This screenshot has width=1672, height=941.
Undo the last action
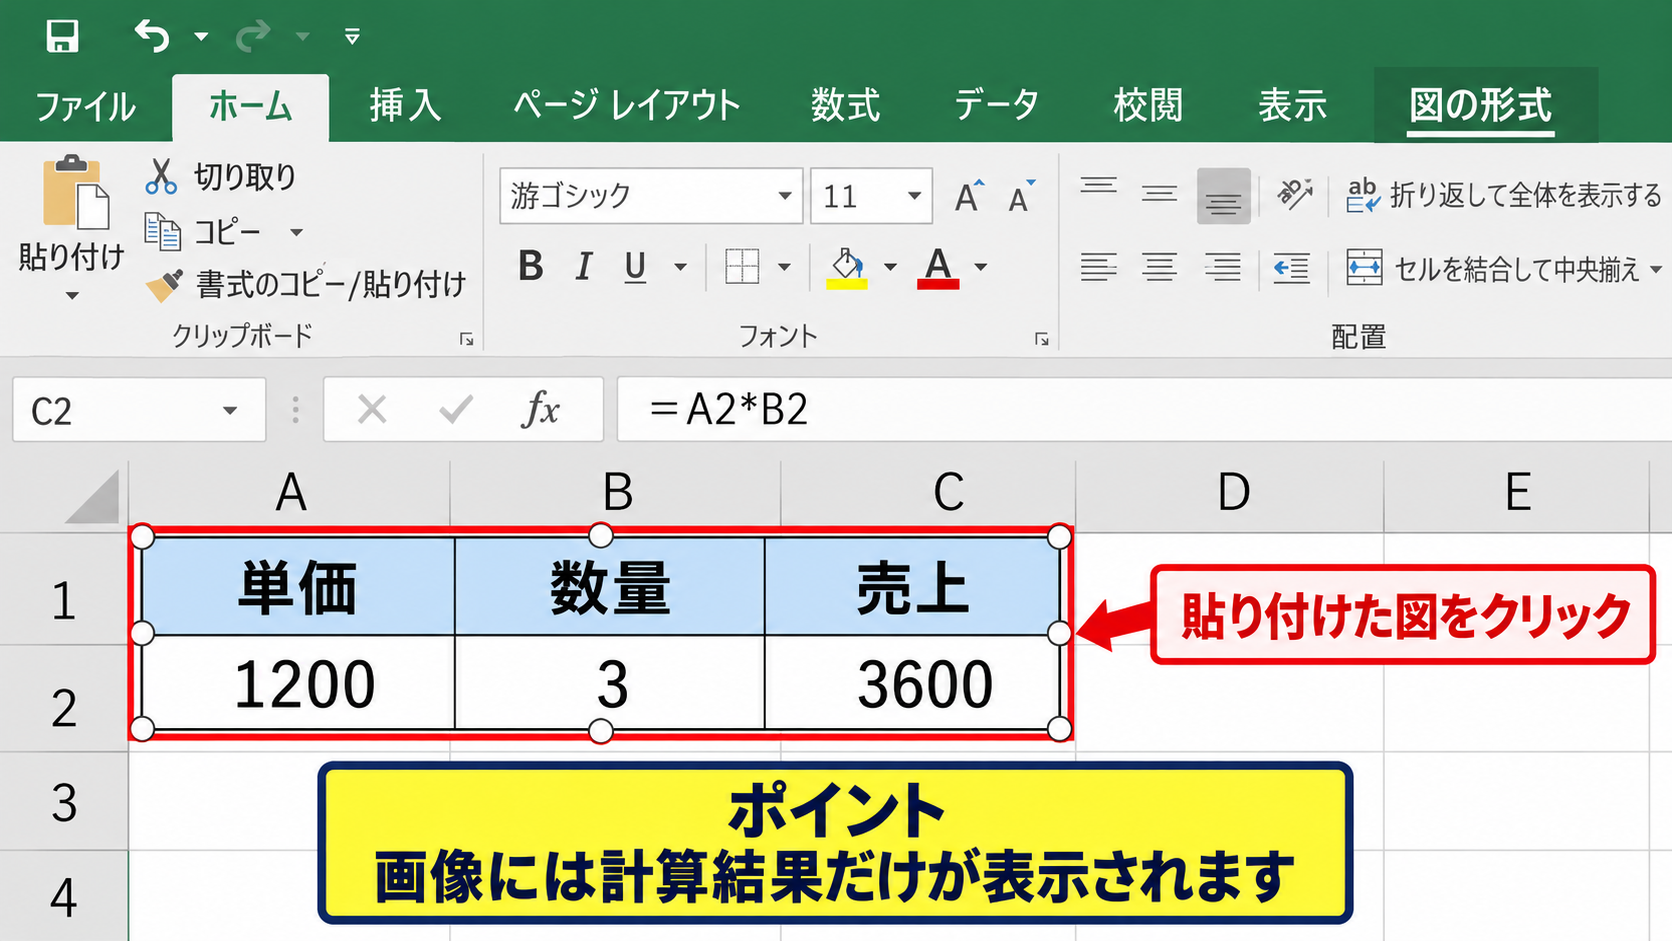tap(152, 36)
